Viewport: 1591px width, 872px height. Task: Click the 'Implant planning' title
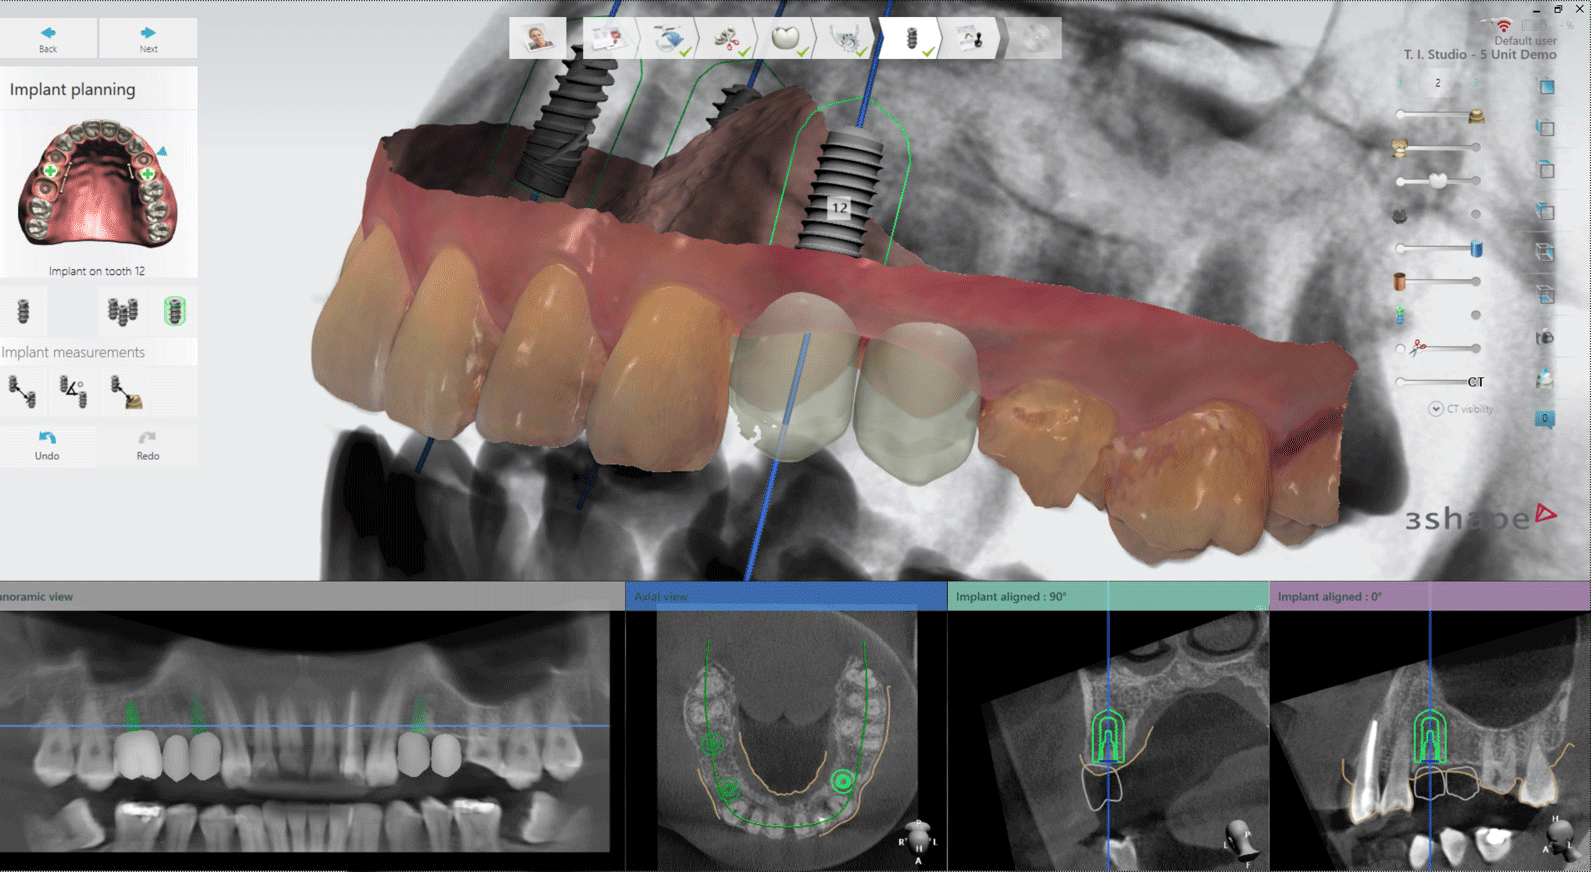[x=72, y=89]
